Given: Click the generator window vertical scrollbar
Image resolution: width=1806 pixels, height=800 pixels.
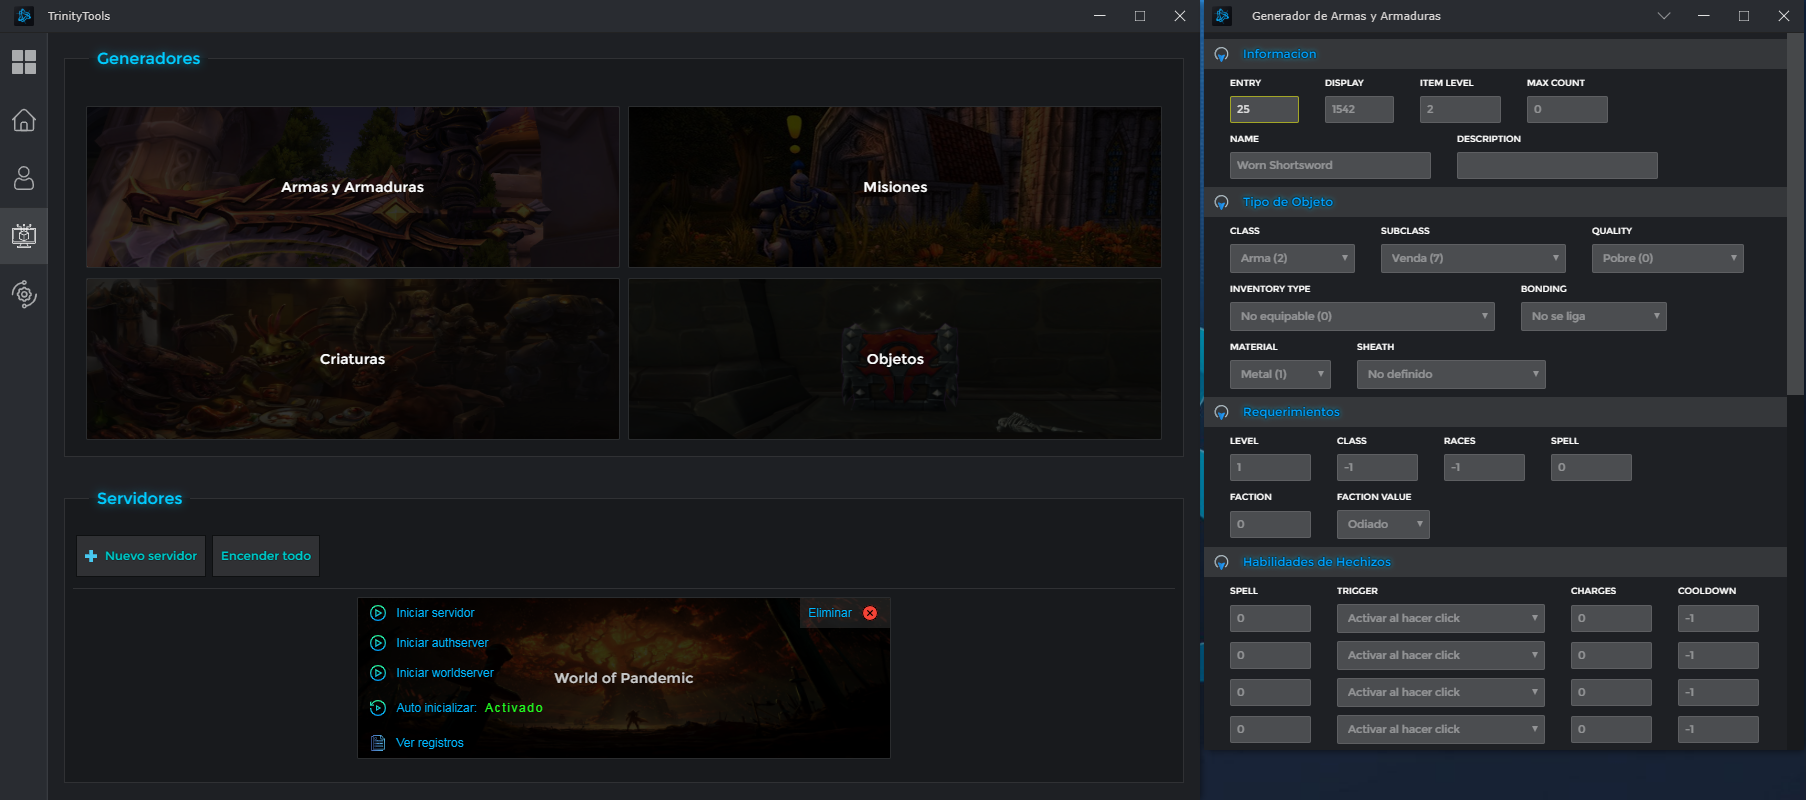Looking at the screenshot, I should pyautogui.click(x=1795, y=215).
